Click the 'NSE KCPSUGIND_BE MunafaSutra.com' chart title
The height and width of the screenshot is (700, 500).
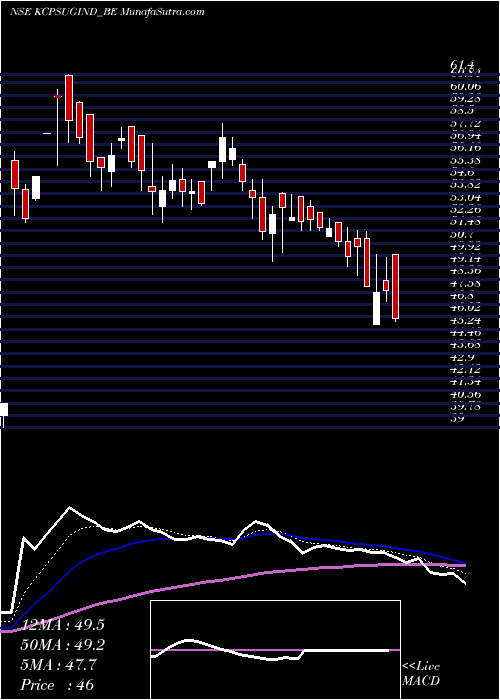tap(107, 12)
